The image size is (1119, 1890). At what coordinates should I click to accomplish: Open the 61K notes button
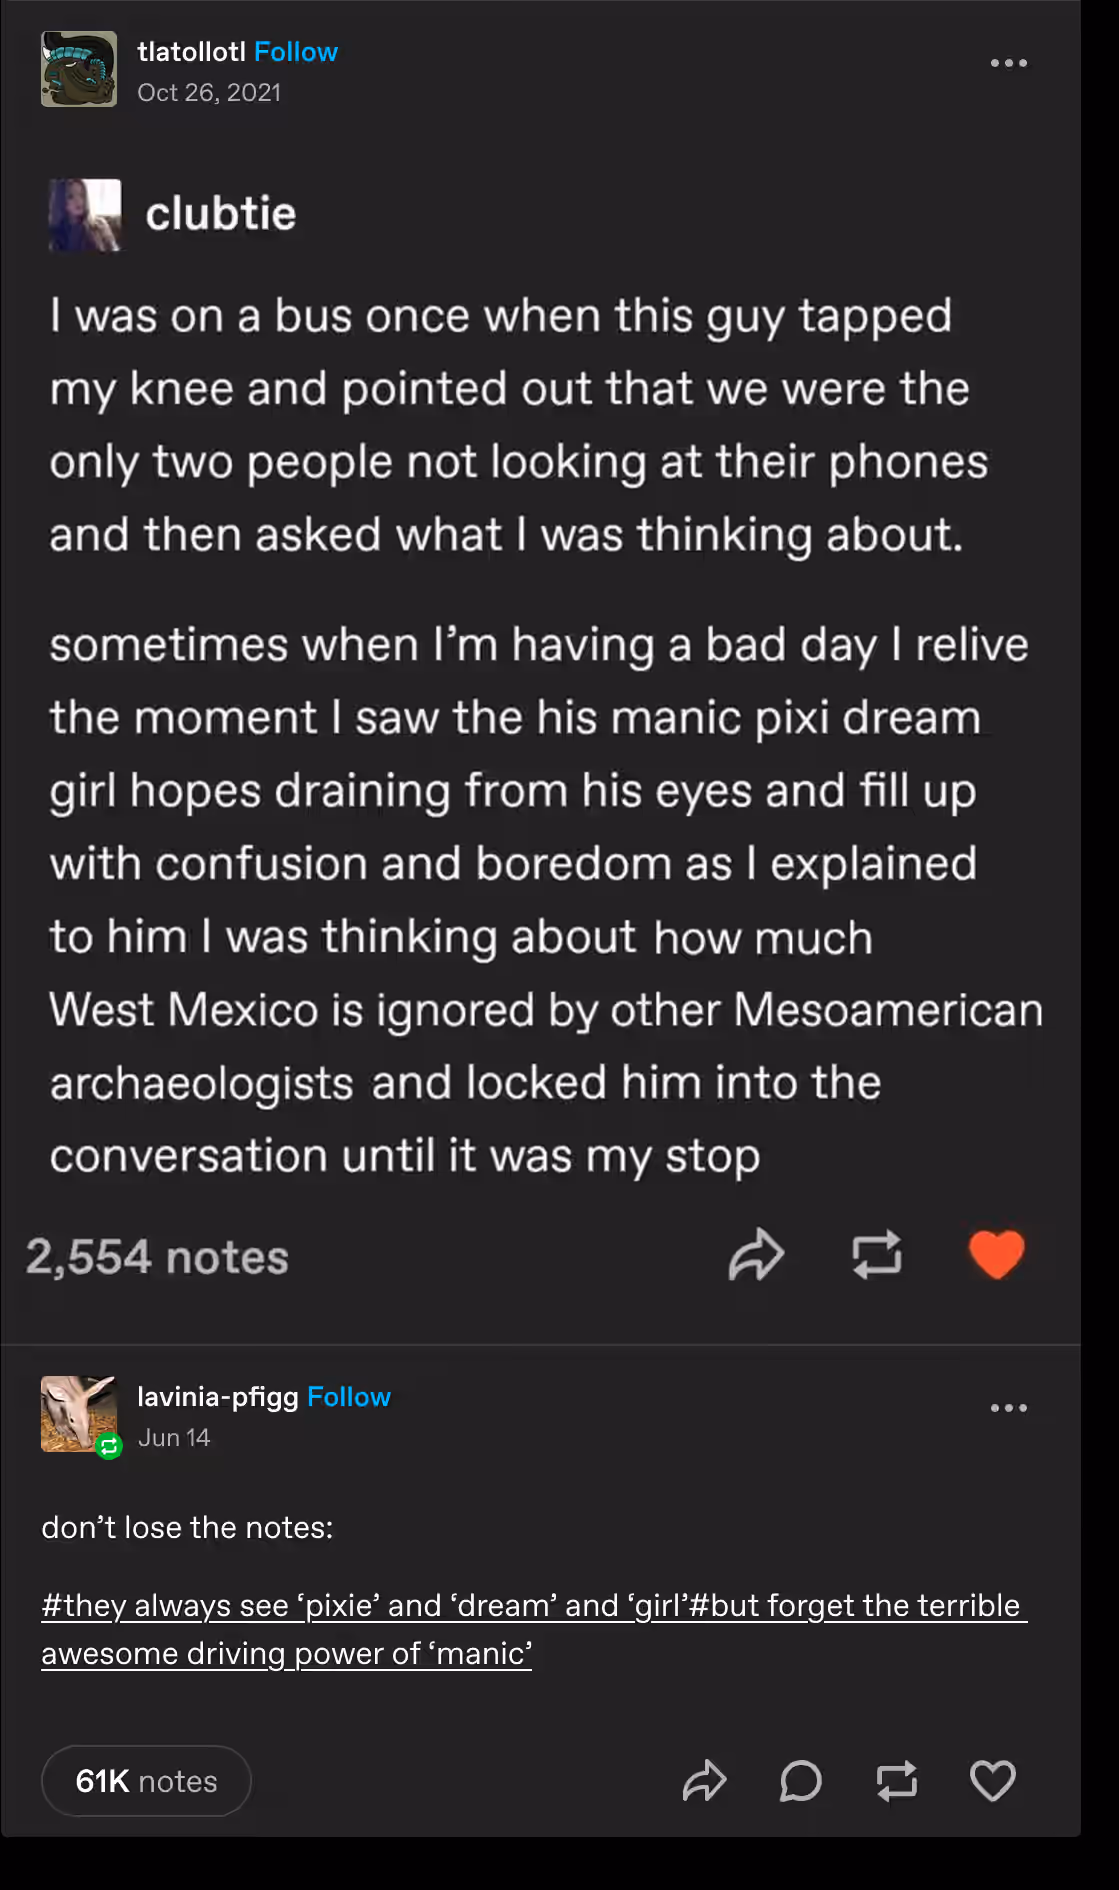[146, 1781]
